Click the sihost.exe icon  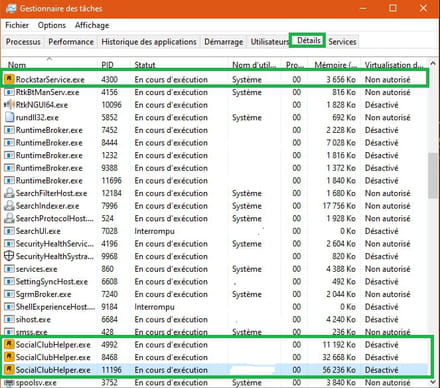9,320
